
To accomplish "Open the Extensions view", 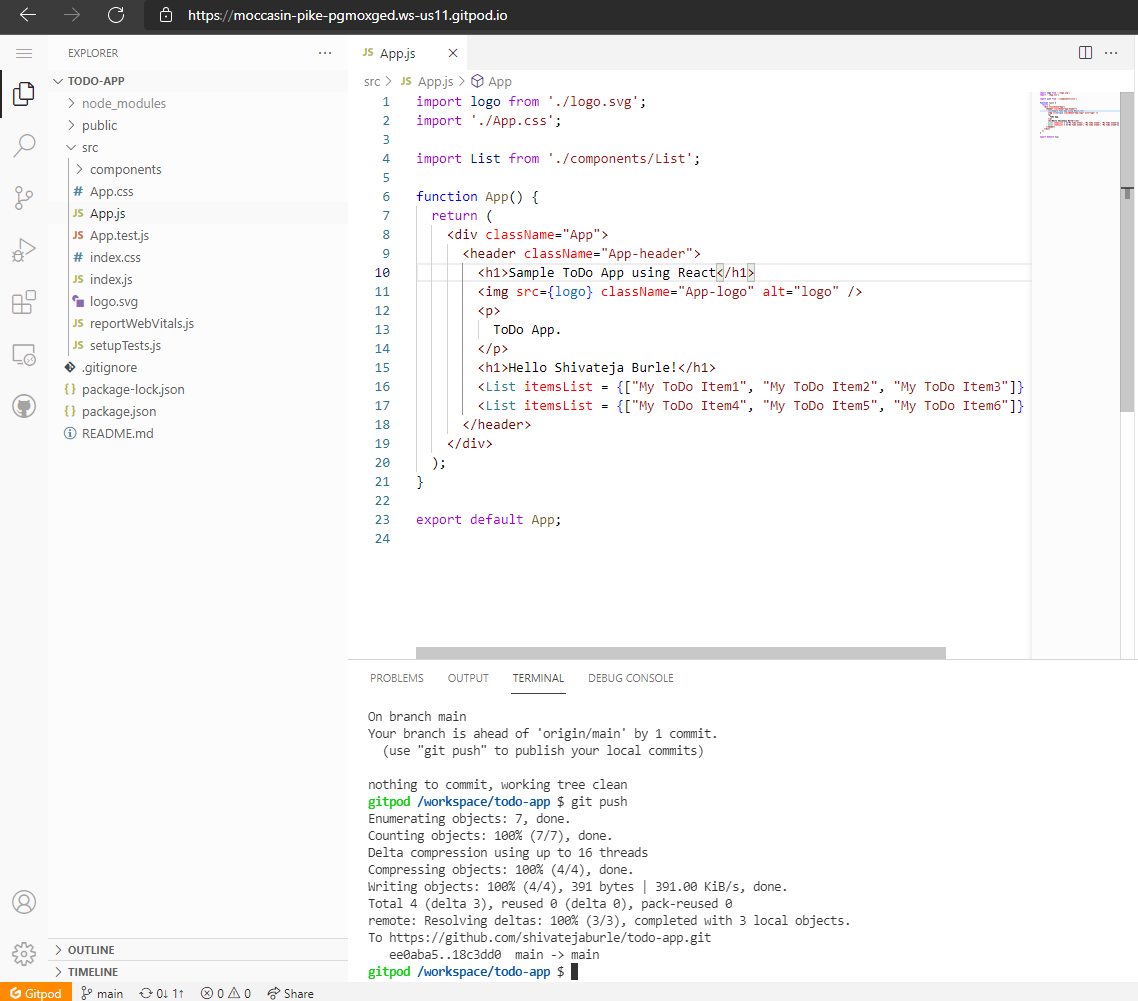I will (x=24, y=302).
